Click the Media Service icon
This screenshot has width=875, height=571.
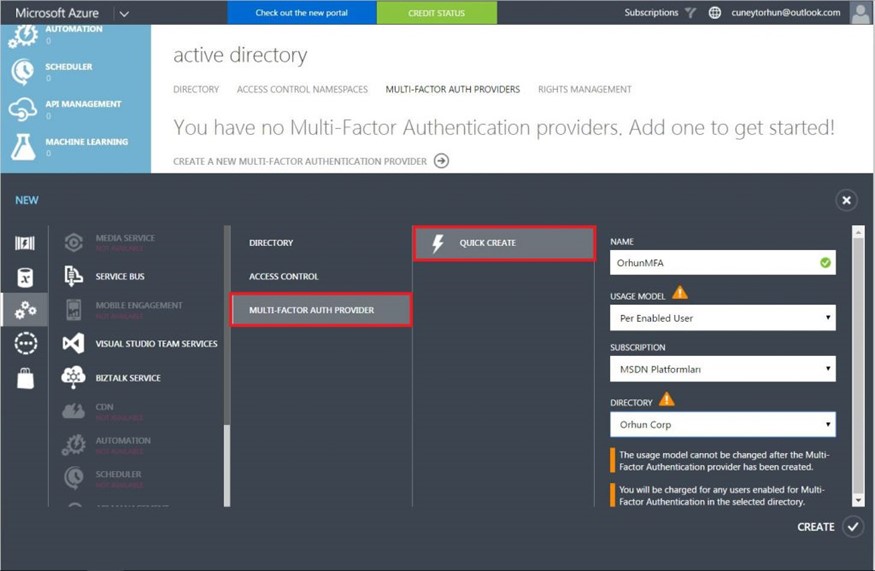73,243
